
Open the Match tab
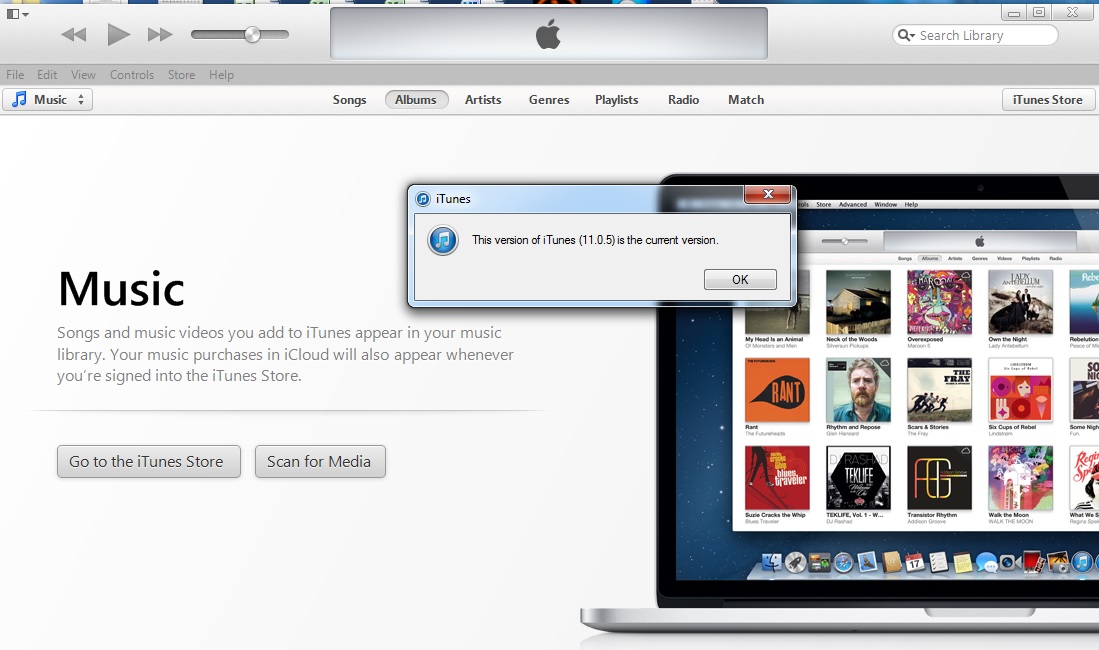point(746,100)
